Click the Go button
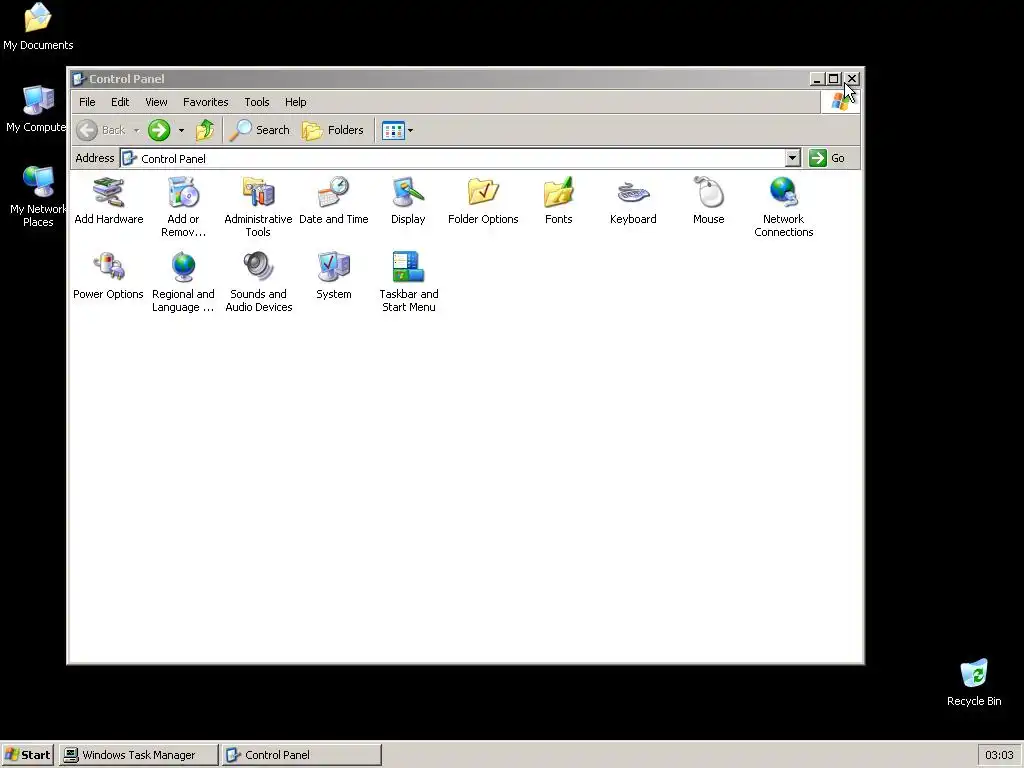Screen dimensions: 1024x768 [x=827, y=158]
